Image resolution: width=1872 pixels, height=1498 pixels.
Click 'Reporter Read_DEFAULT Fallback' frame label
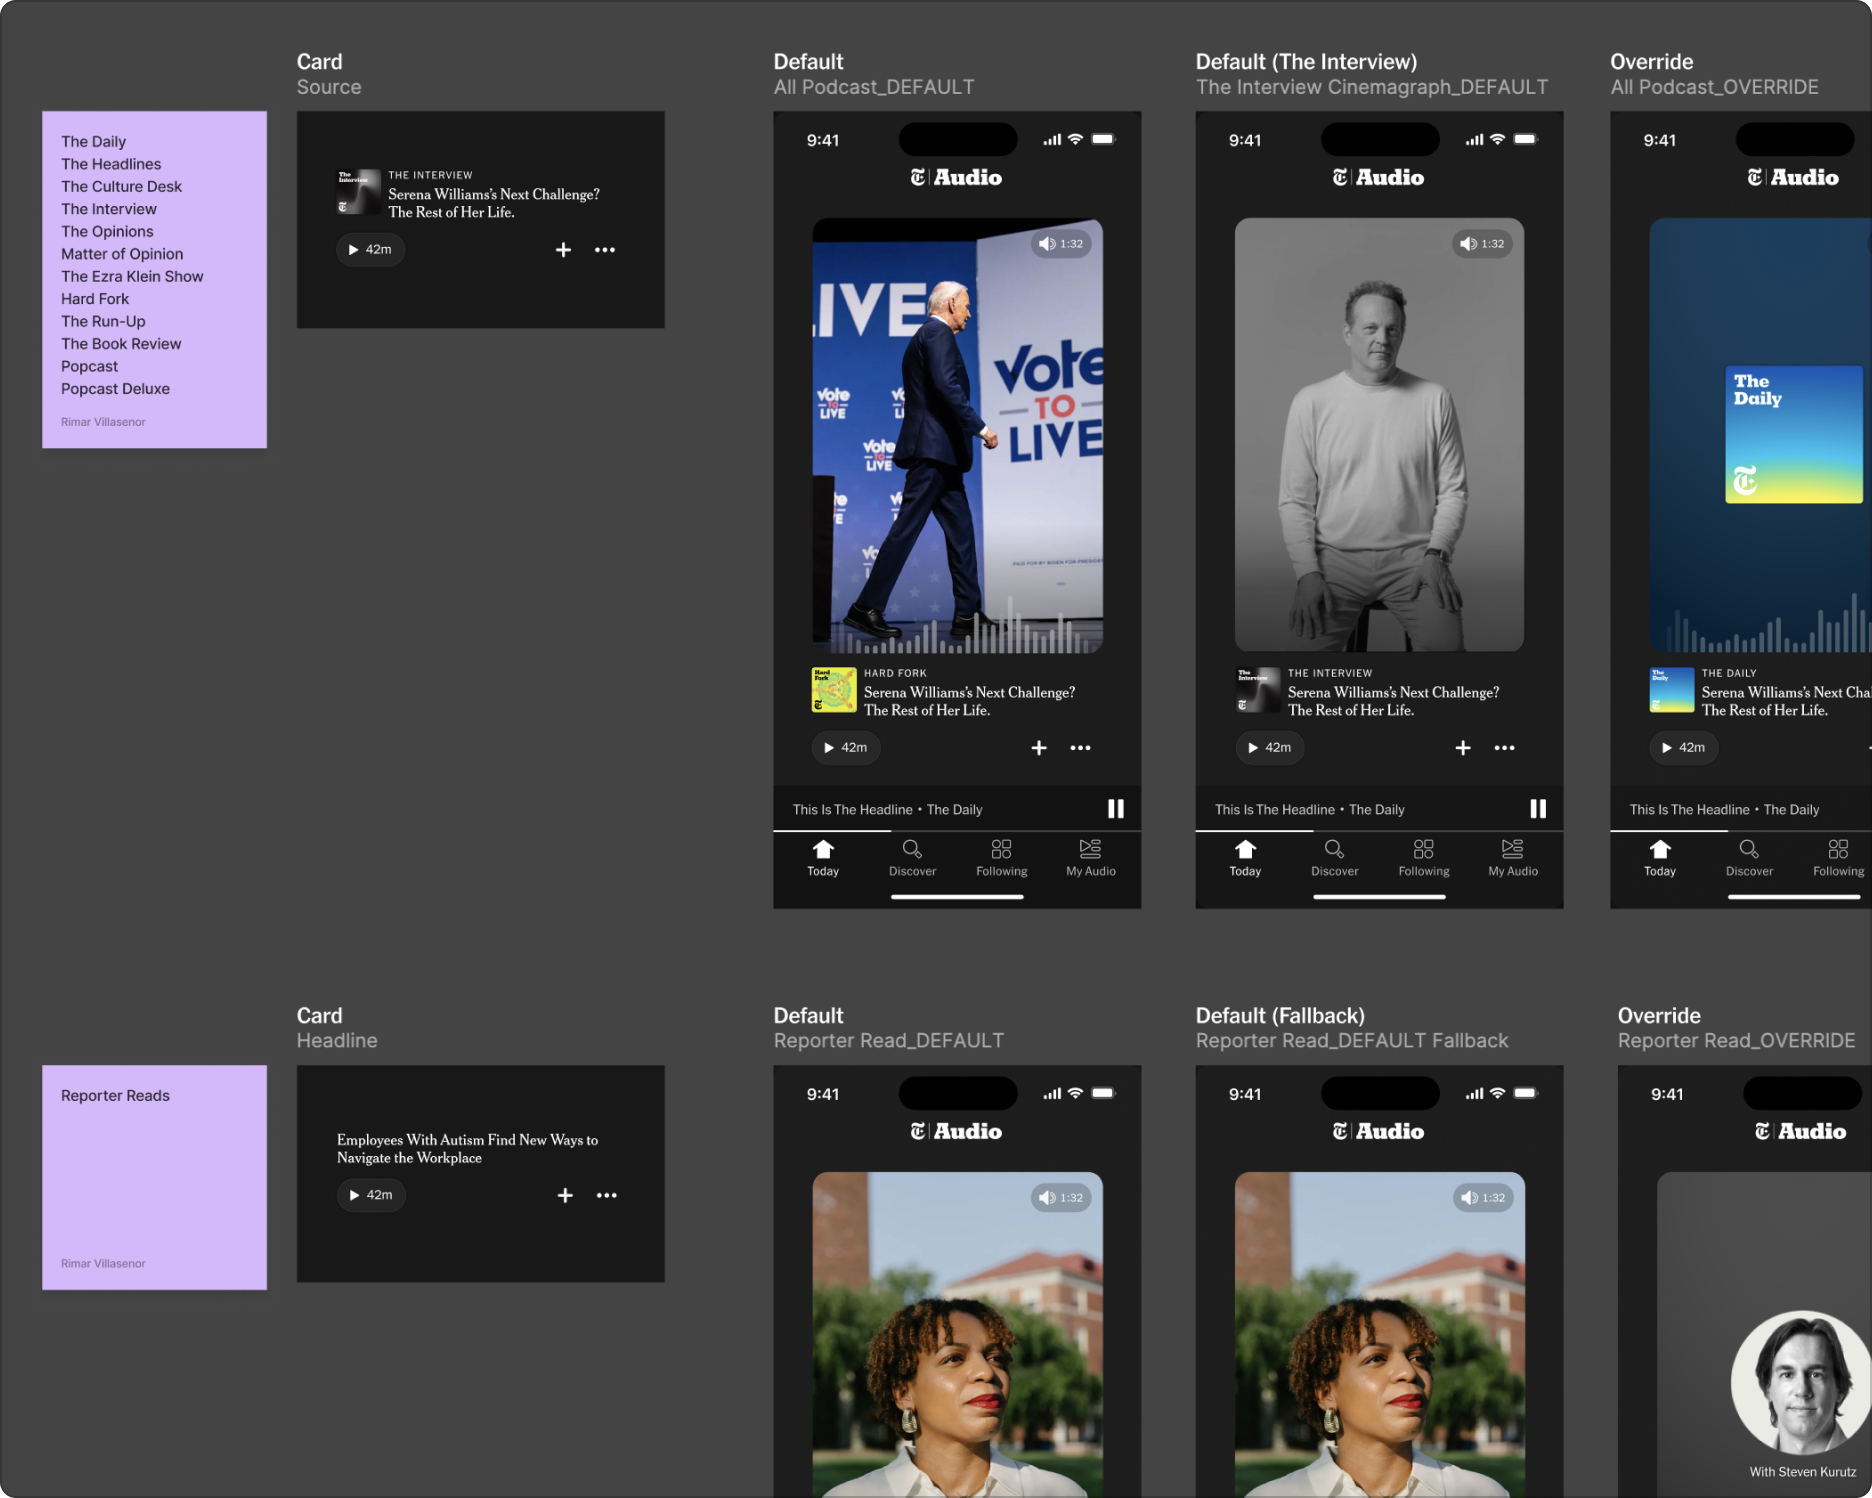pos(1352,1041)
